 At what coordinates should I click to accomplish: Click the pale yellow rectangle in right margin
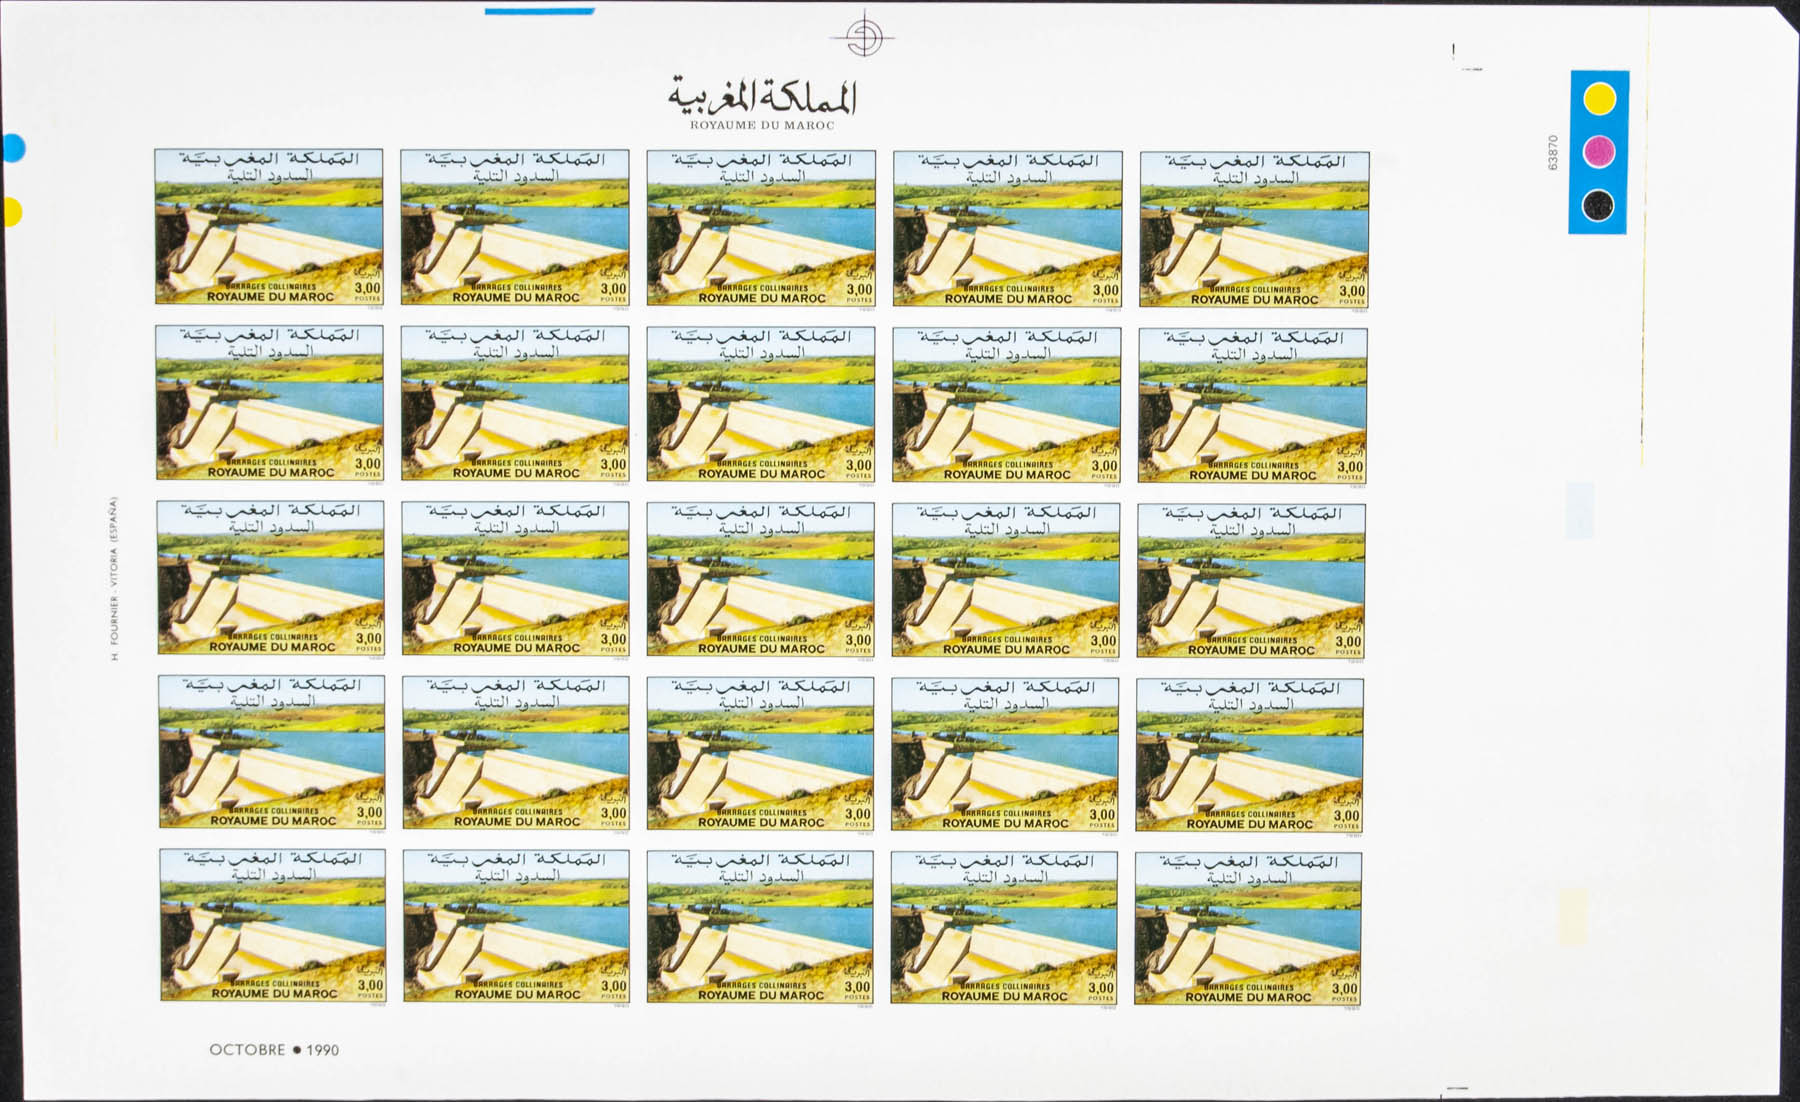pos(1572,917)
